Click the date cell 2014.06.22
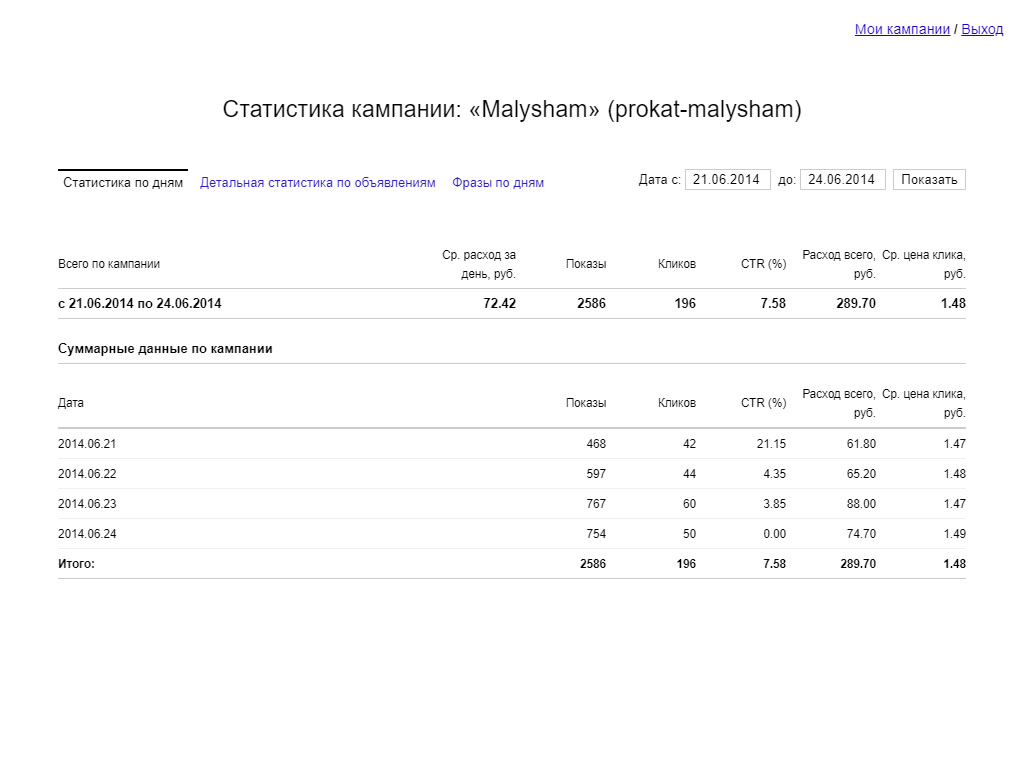The height and width of the screenshot is (768, 1024). coord(87,473)
